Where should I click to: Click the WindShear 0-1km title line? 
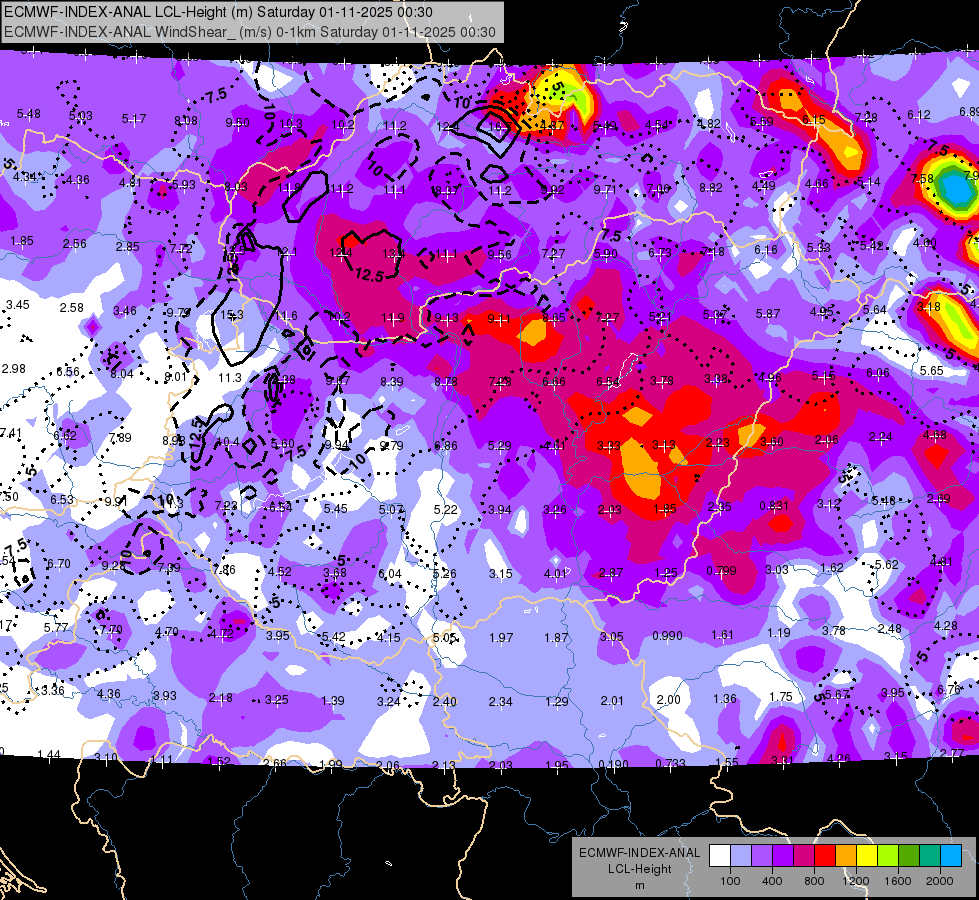coord(250,32)
